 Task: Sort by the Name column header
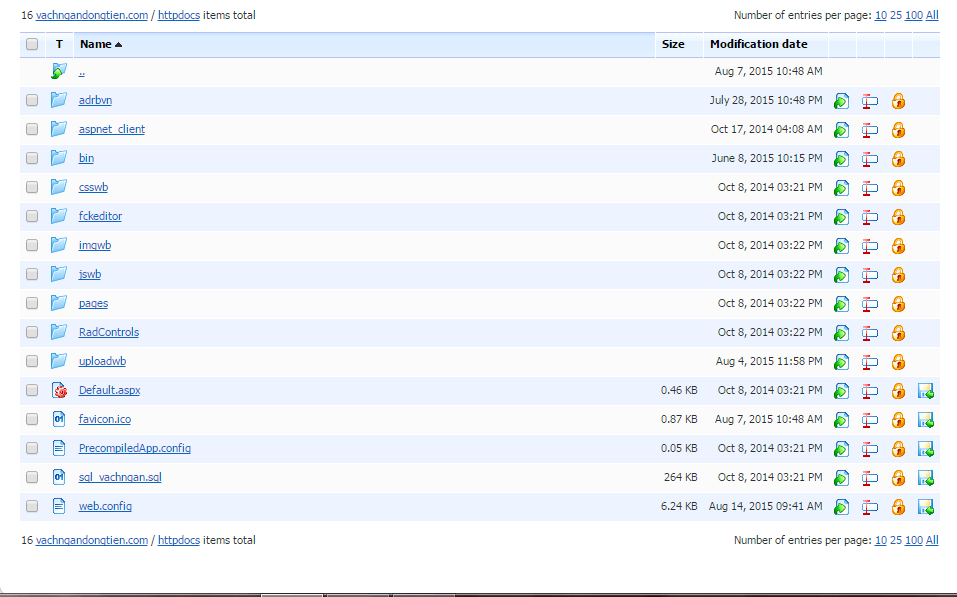pos(96,44)
